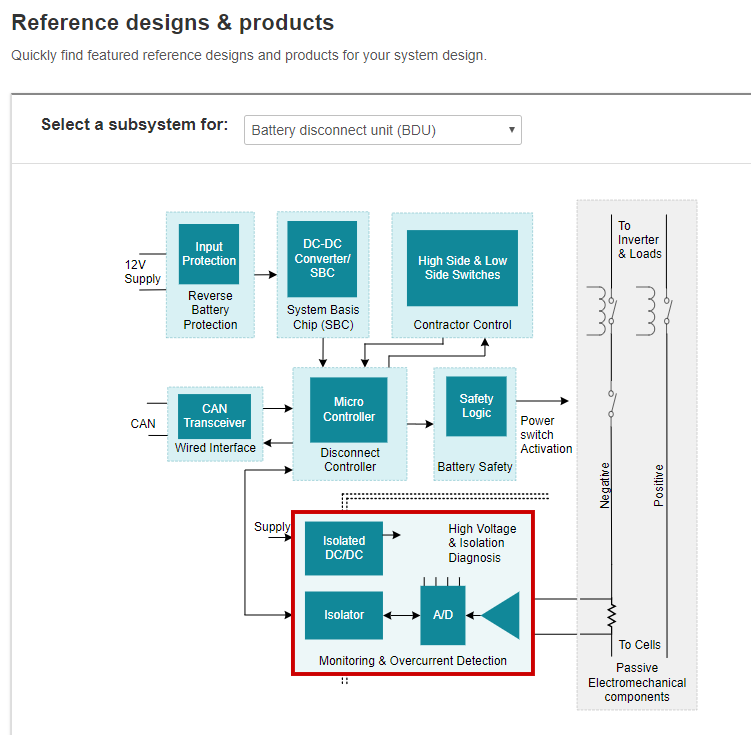The height and width of the screenshot is (735, 751).
Task: Click the Passive Electromechanical components label
Action: coord(637,682)
